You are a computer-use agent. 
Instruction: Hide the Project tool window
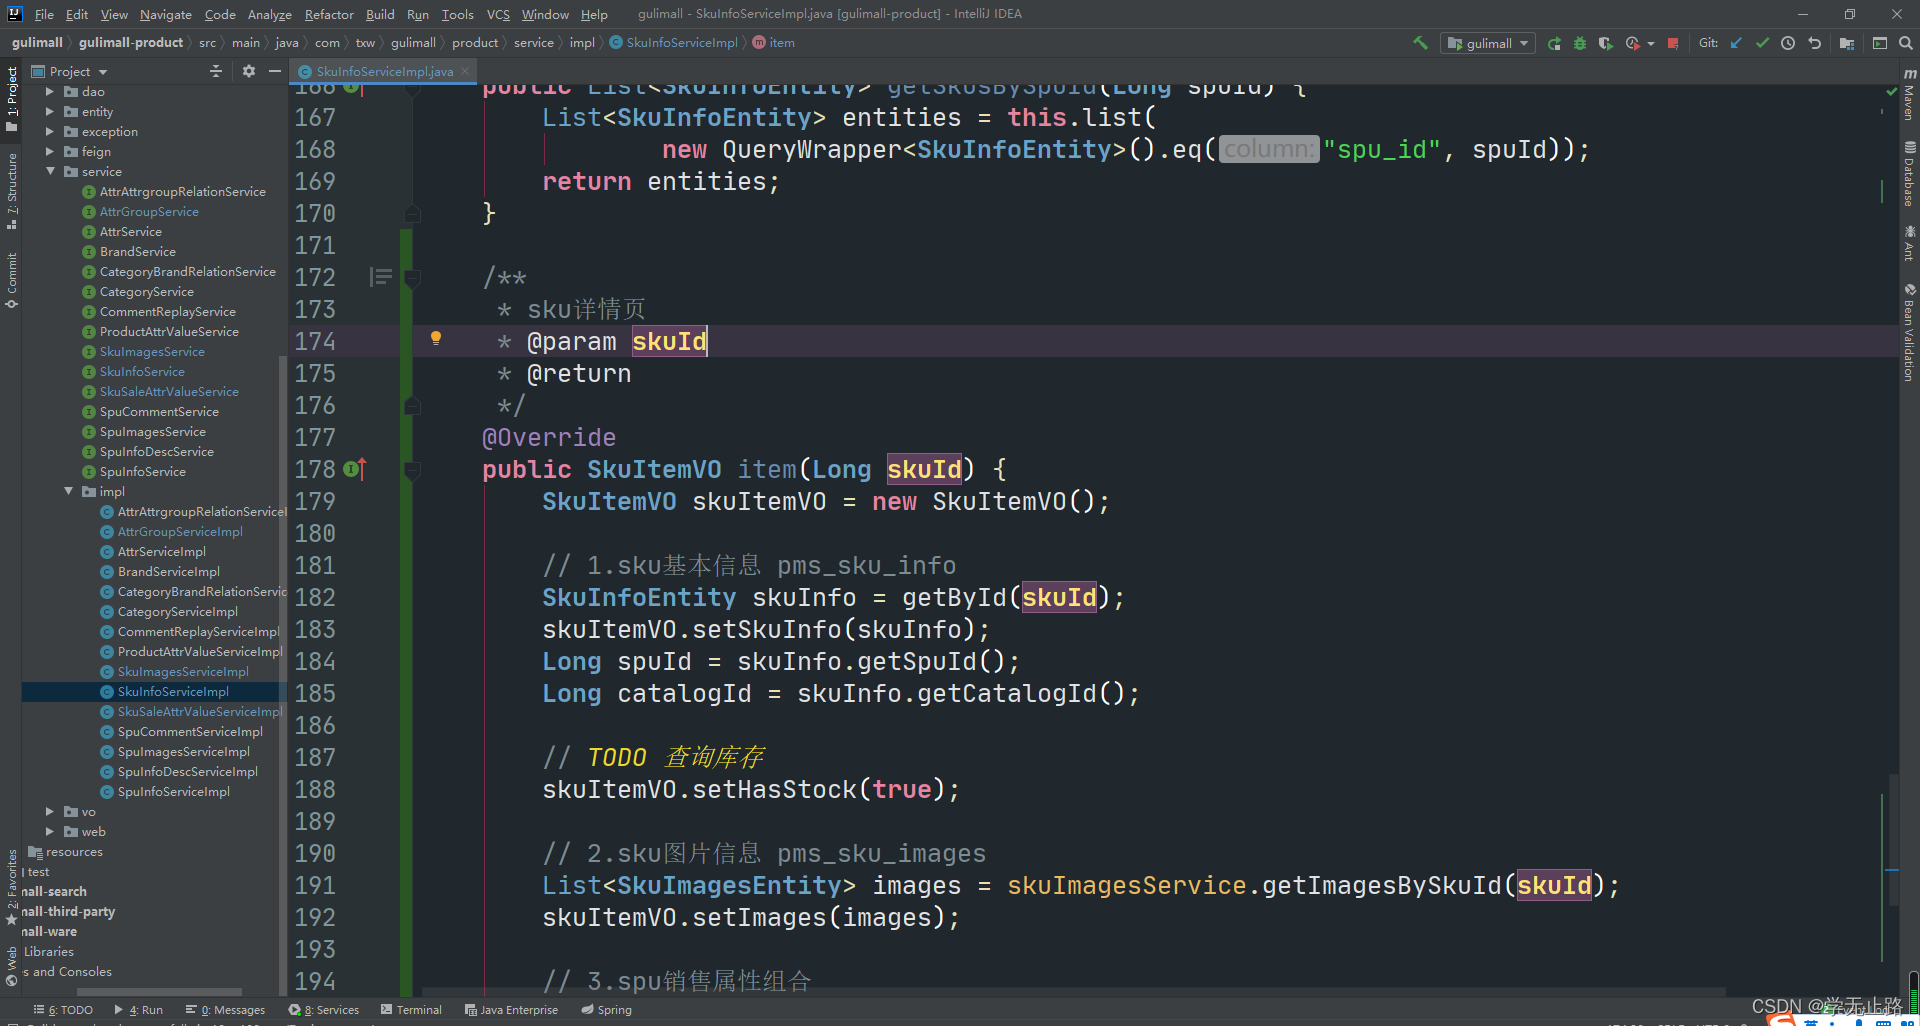(x=275, y=71)
